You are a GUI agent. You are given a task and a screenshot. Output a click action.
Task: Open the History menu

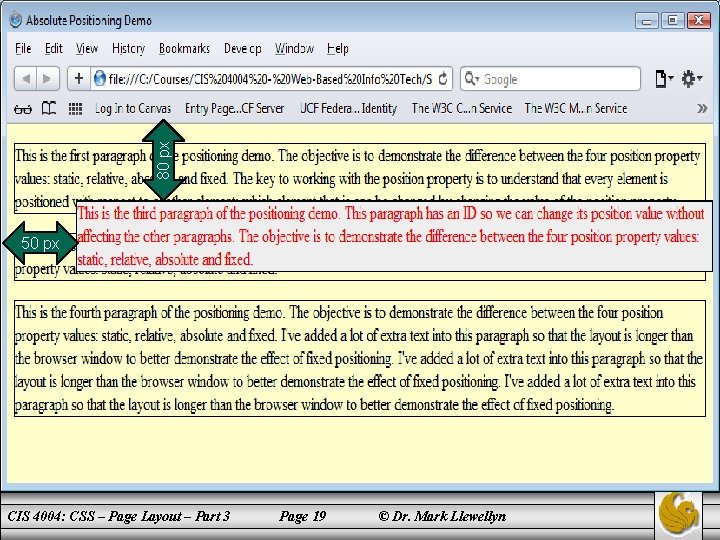[129, 49]
